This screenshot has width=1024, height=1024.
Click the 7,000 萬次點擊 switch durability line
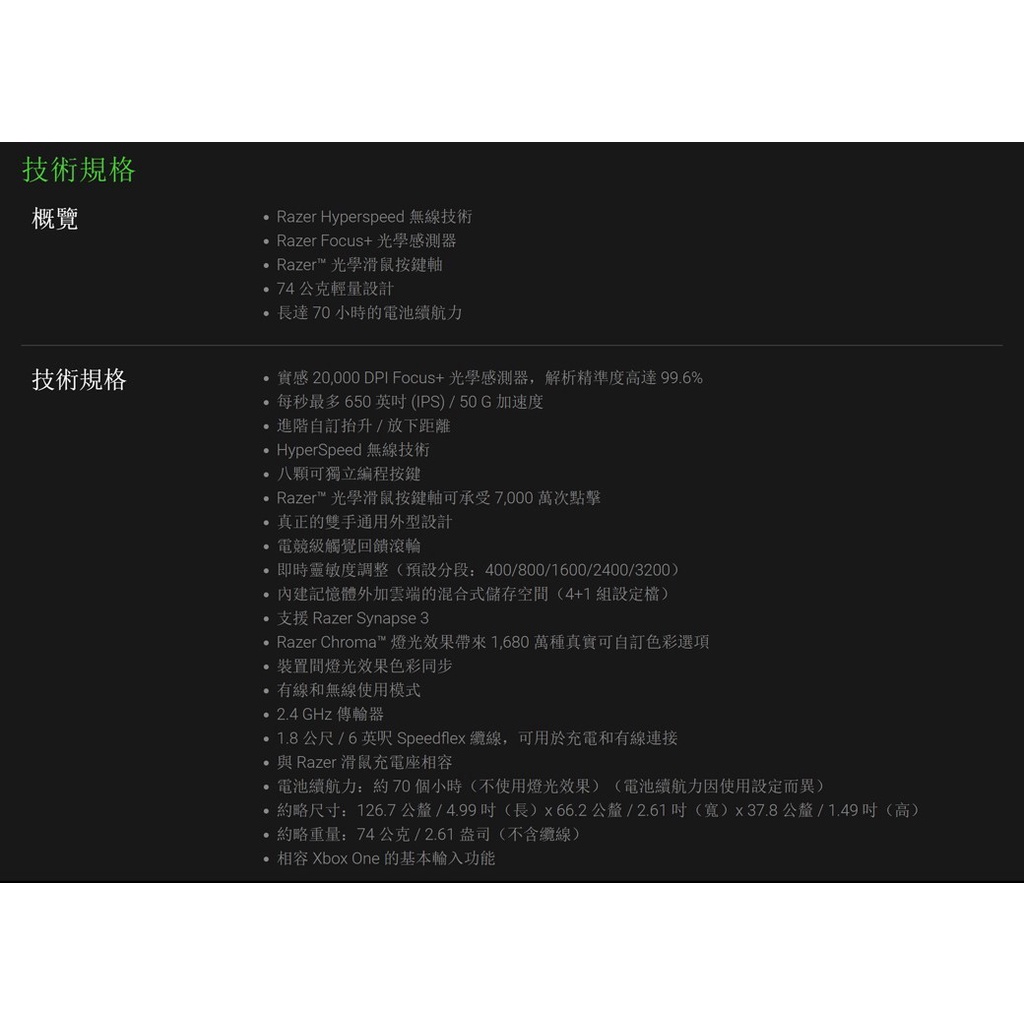[x=438, y=498]
